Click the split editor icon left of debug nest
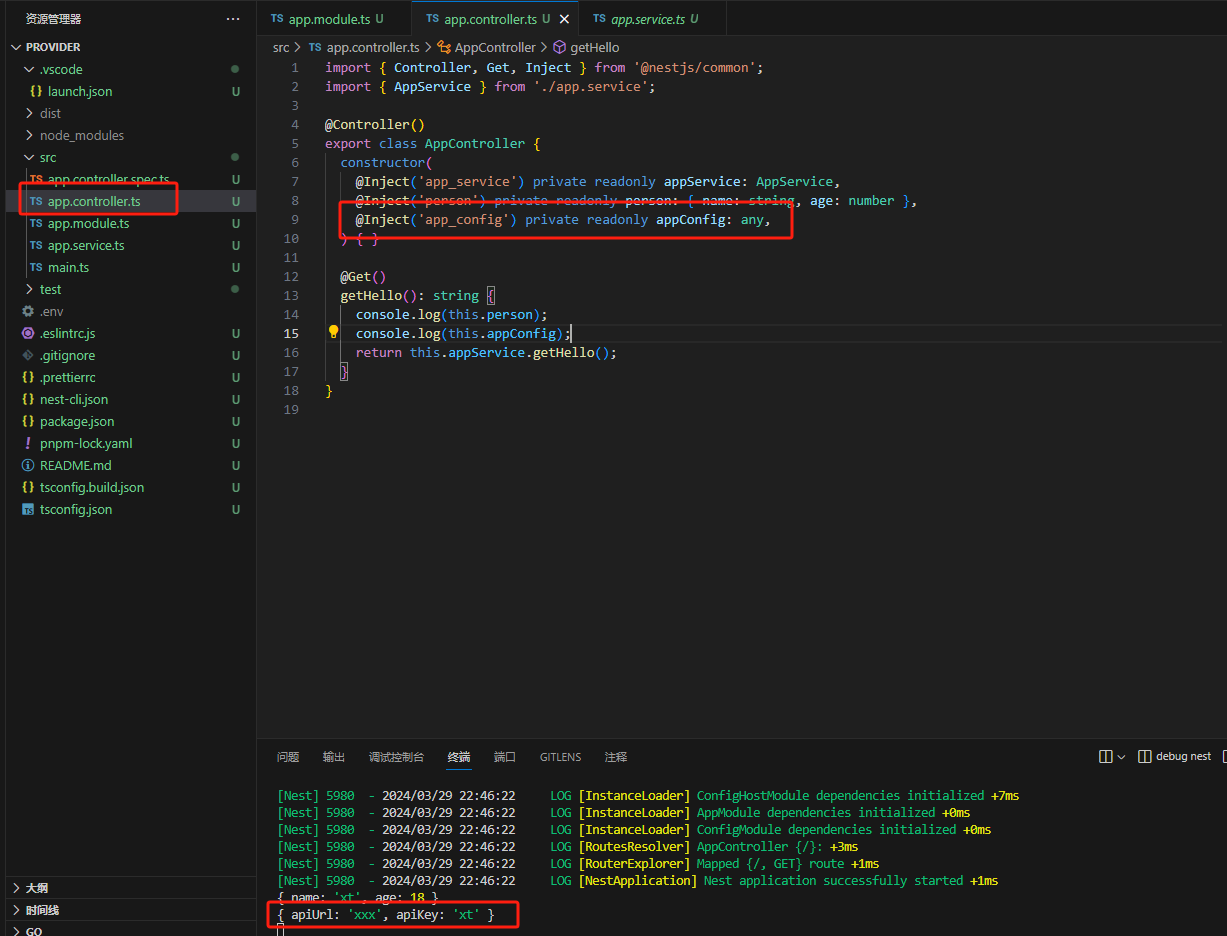This screenshot has width=1227, height=936. tap(1107, 756)
